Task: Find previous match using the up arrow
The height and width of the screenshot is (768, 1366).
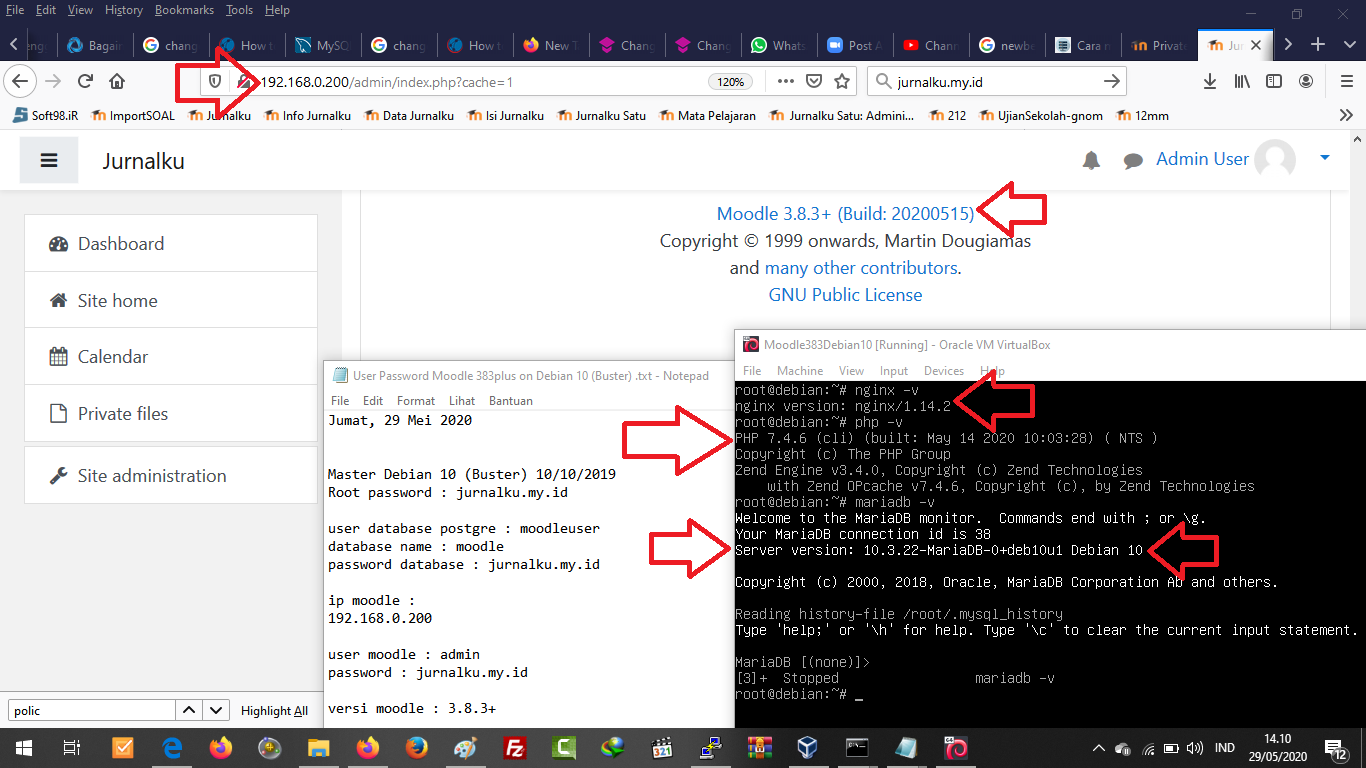Action: coord(189,711)
